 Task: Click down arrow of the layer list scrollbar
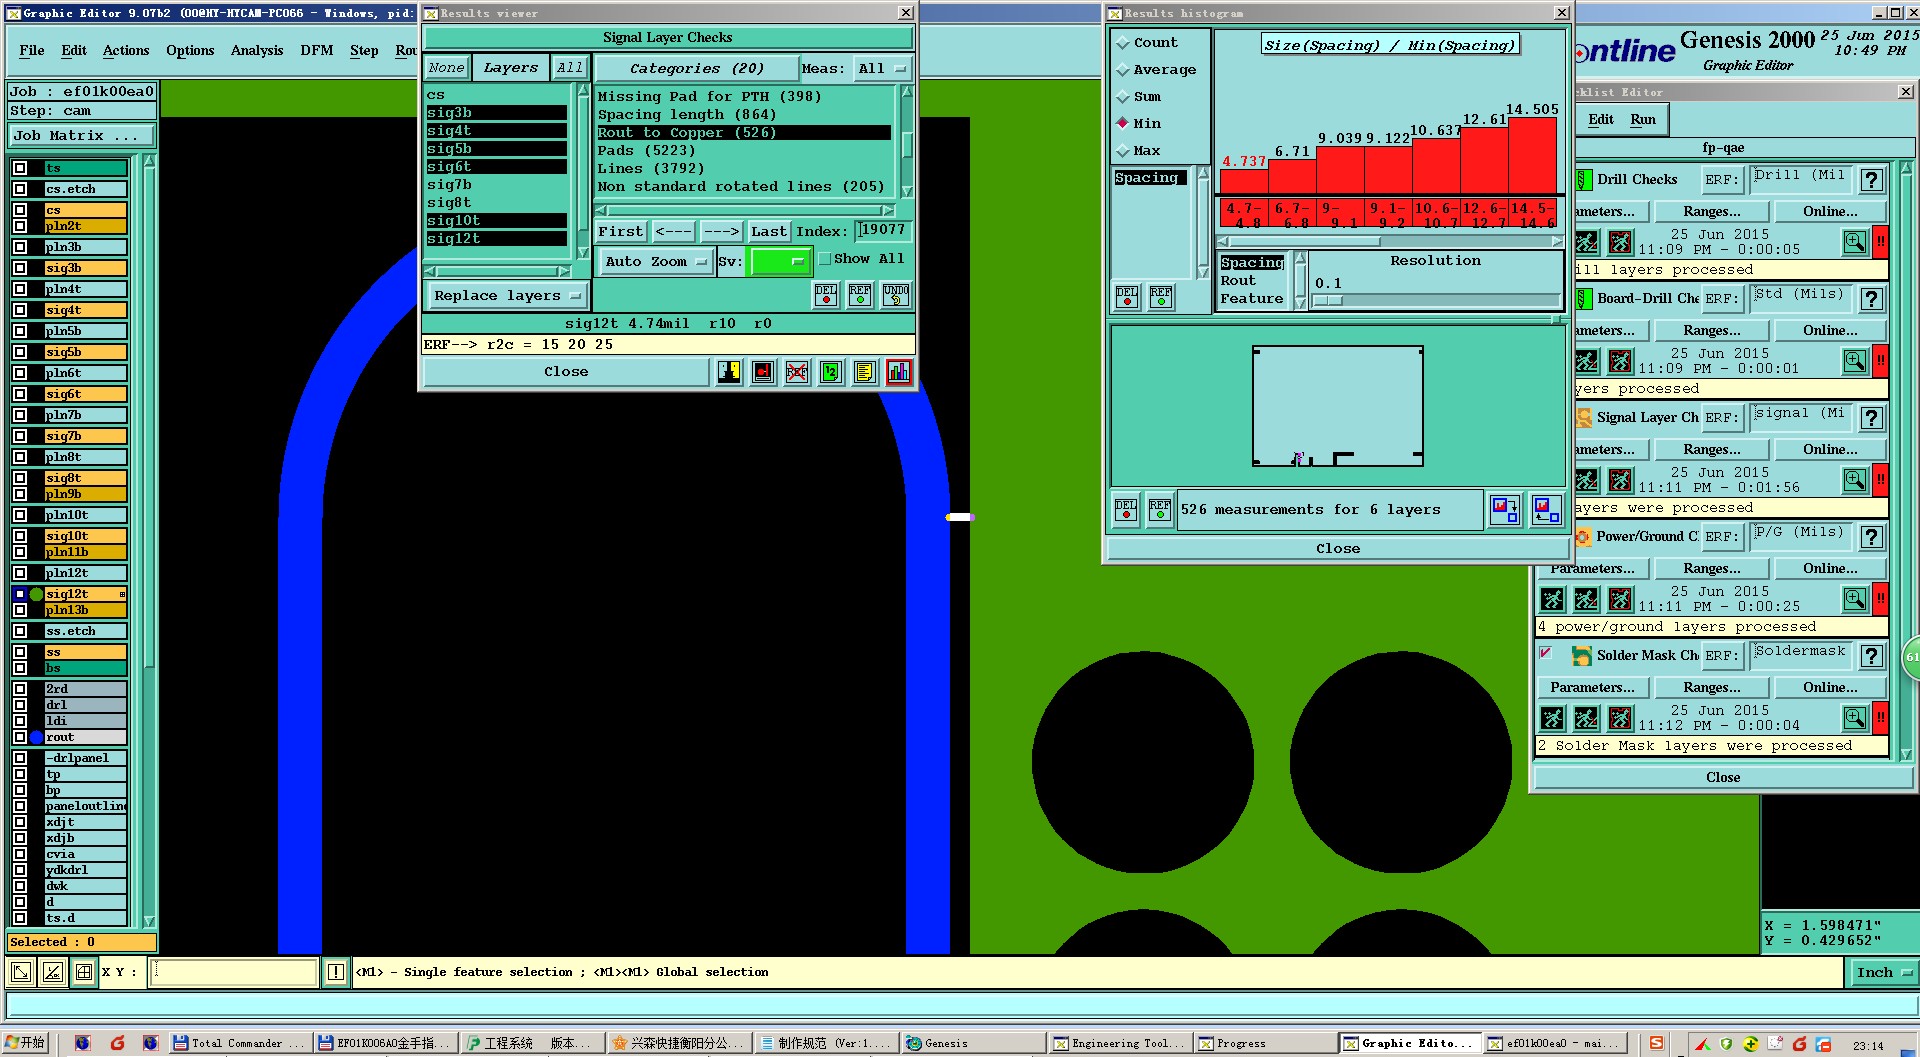click(149, 921)
